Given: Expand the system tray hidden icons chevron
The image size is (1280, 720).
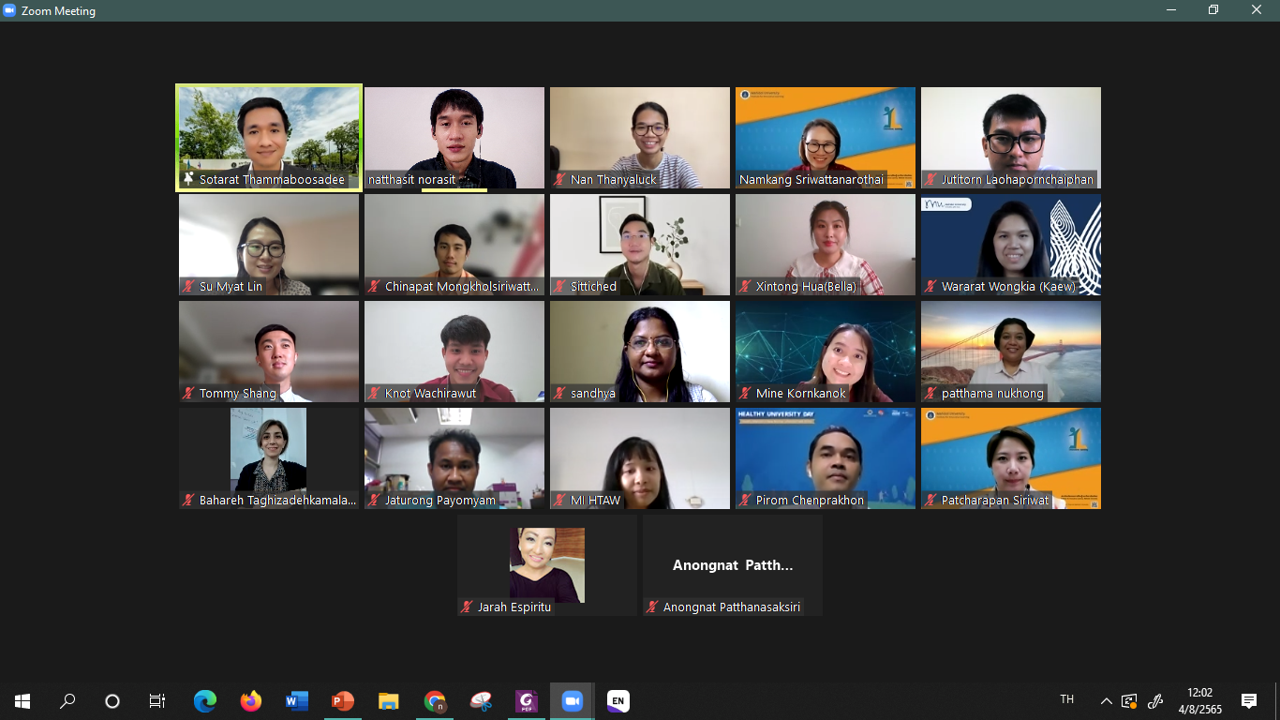Looking at the screenshot, I should [1106, 701].
